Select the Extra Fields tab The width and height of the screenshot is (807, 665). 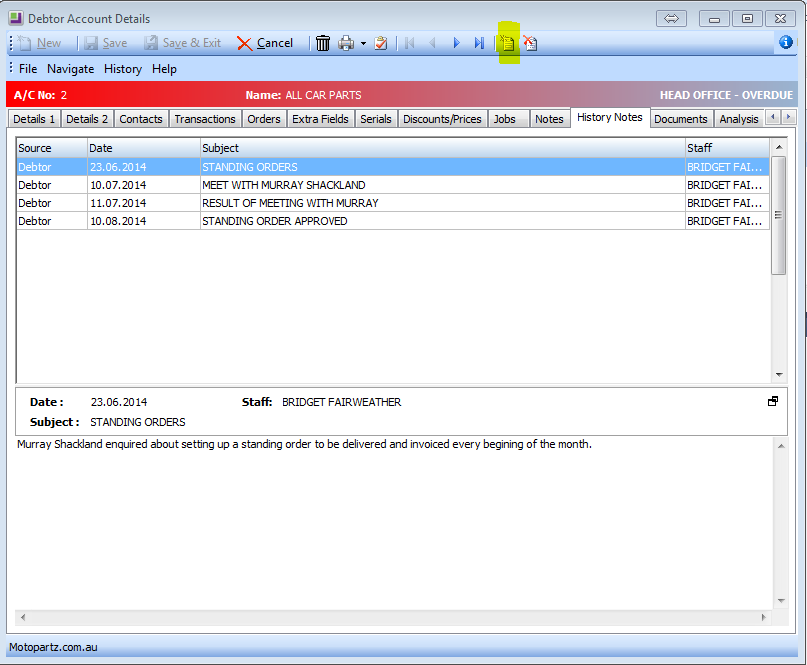tap(320, 119)
